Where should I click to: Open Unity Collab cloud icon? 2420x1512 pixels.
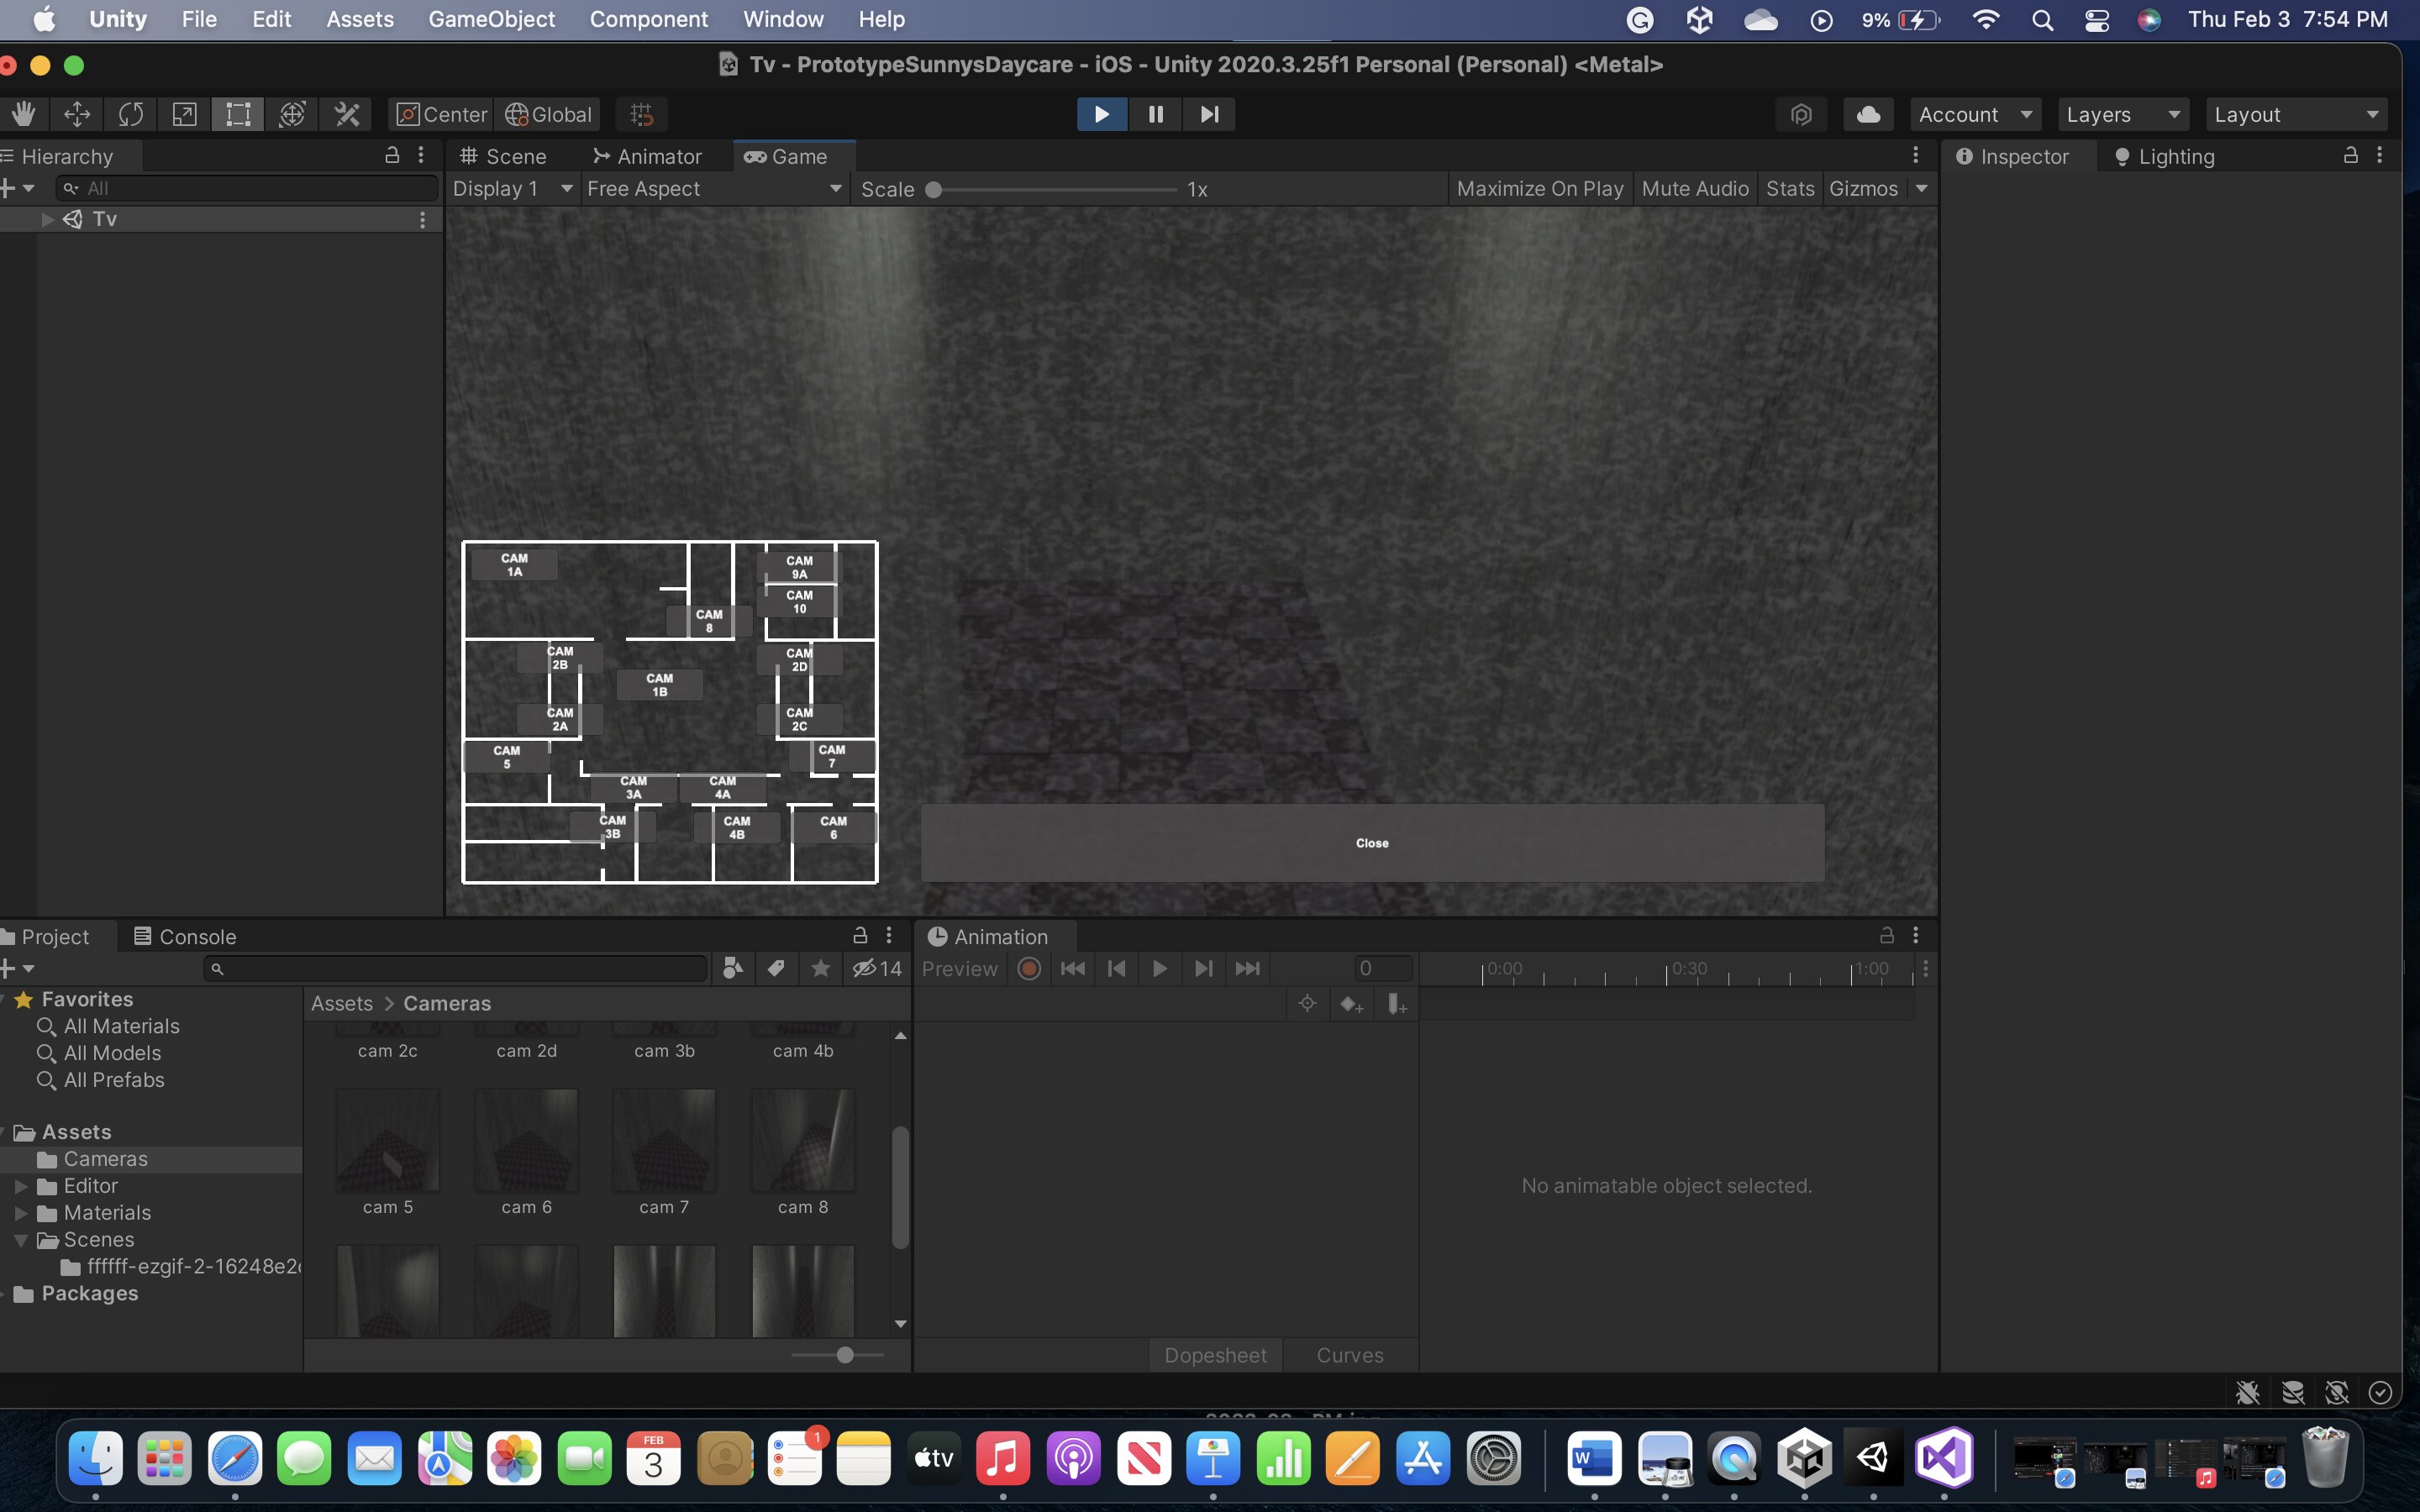click(x=1867, y=114)
